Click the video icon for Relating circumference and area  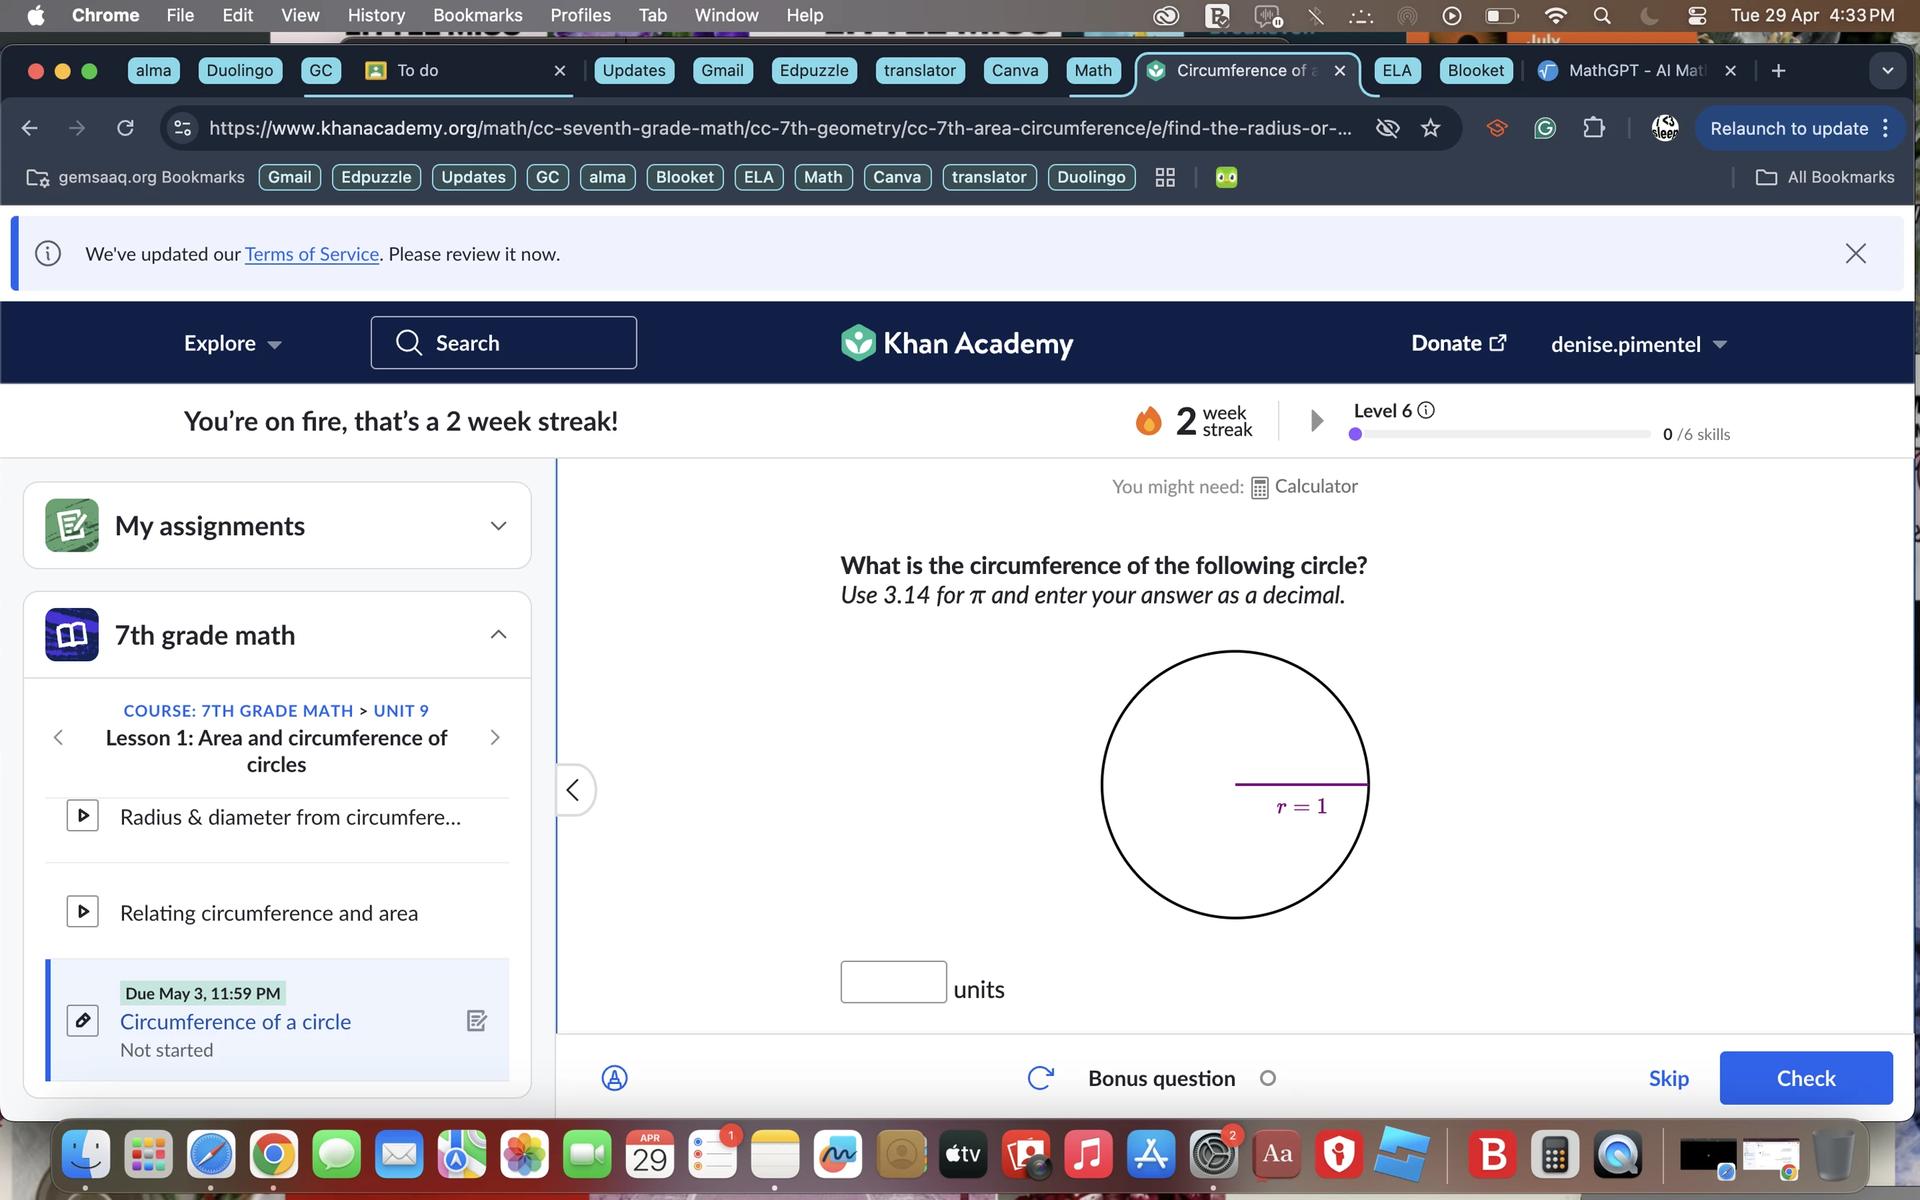pyautogui.click(x=82, y=911)
